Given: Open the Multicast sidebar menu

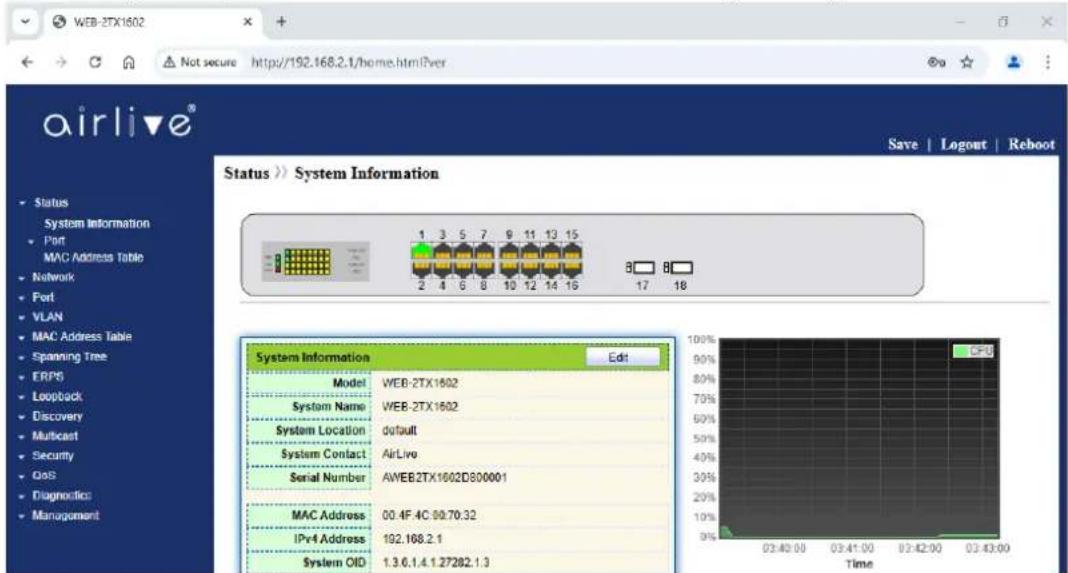Looking at the screenshot, I should [55, 435].
